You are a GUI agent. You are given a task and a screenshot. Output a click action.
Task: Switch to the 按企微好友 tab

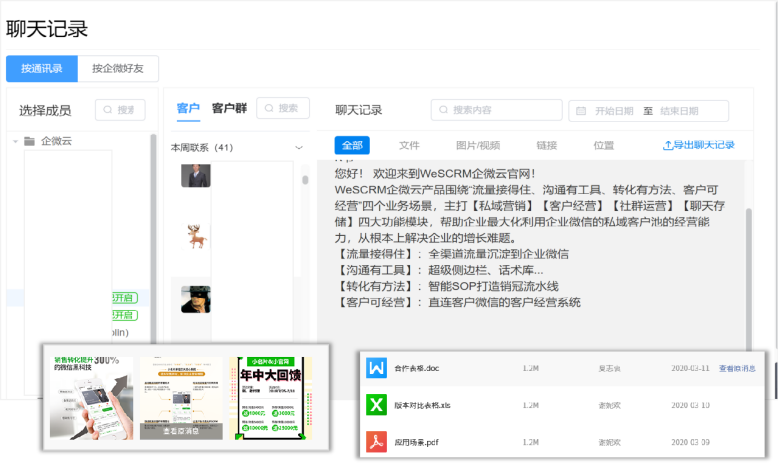coord(118,69)
